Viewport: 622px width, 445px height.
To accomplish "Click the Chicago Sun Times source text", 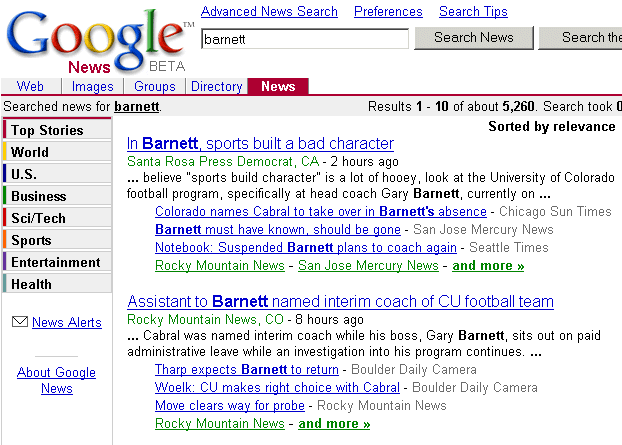I will point(555,211).
